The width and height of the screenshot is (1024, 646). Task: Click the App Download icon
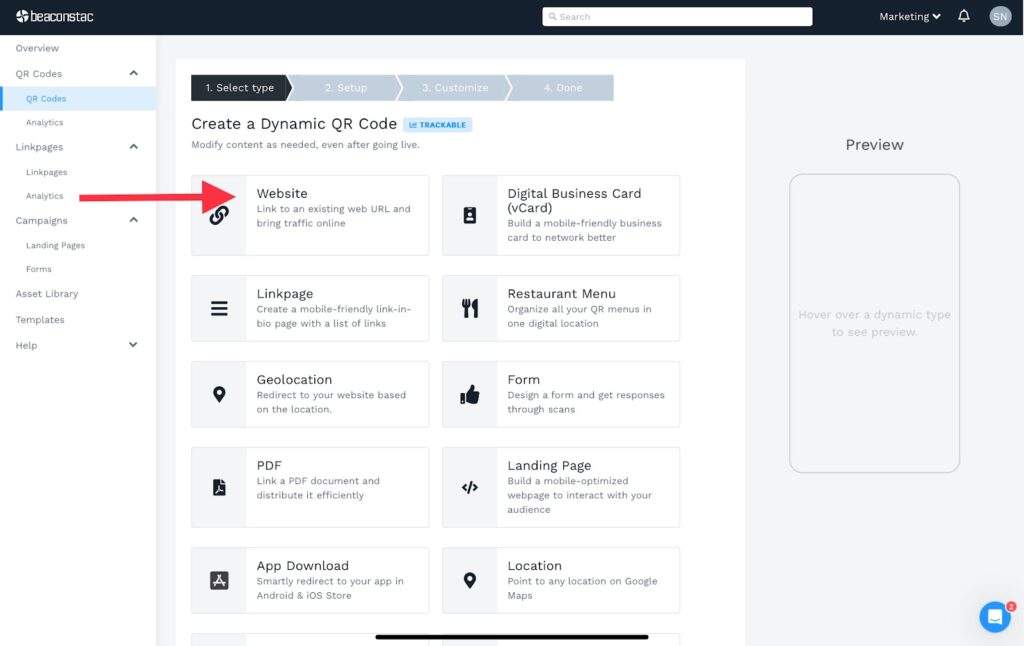pyautogui.click(x=221, y=579)
